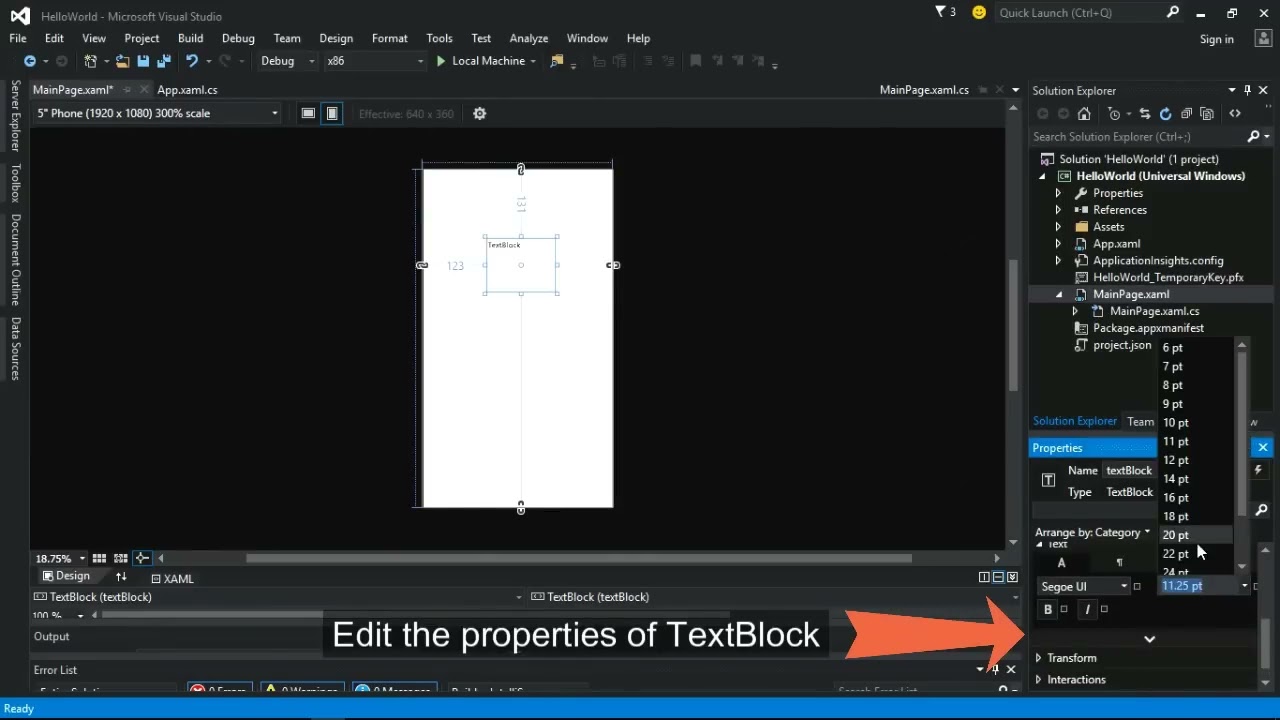
Task: Click the Save disk icon
Action: point(143,61)
